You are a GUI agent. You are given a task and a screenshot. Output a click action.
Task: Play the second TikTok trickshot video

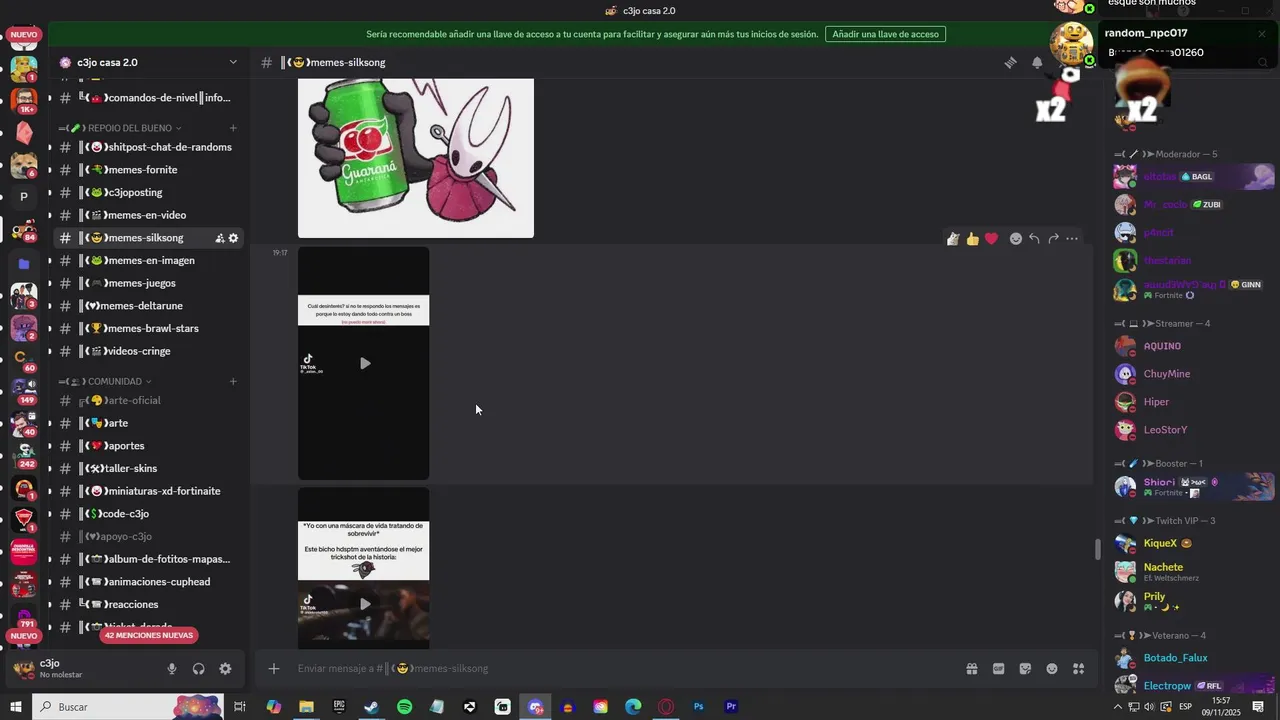point(364,604)
